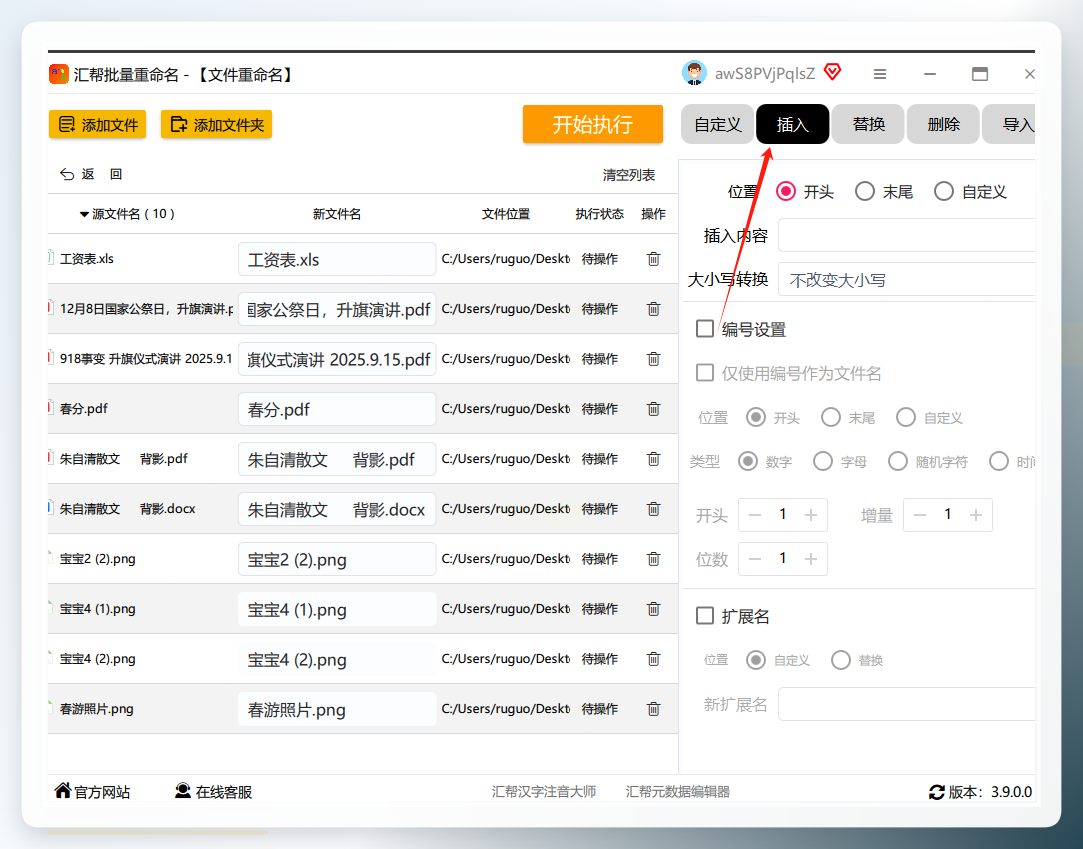The image size is (1083, 849).
Task: Enable the 编号设置 checkbox
Action: (x=705, y=329)
